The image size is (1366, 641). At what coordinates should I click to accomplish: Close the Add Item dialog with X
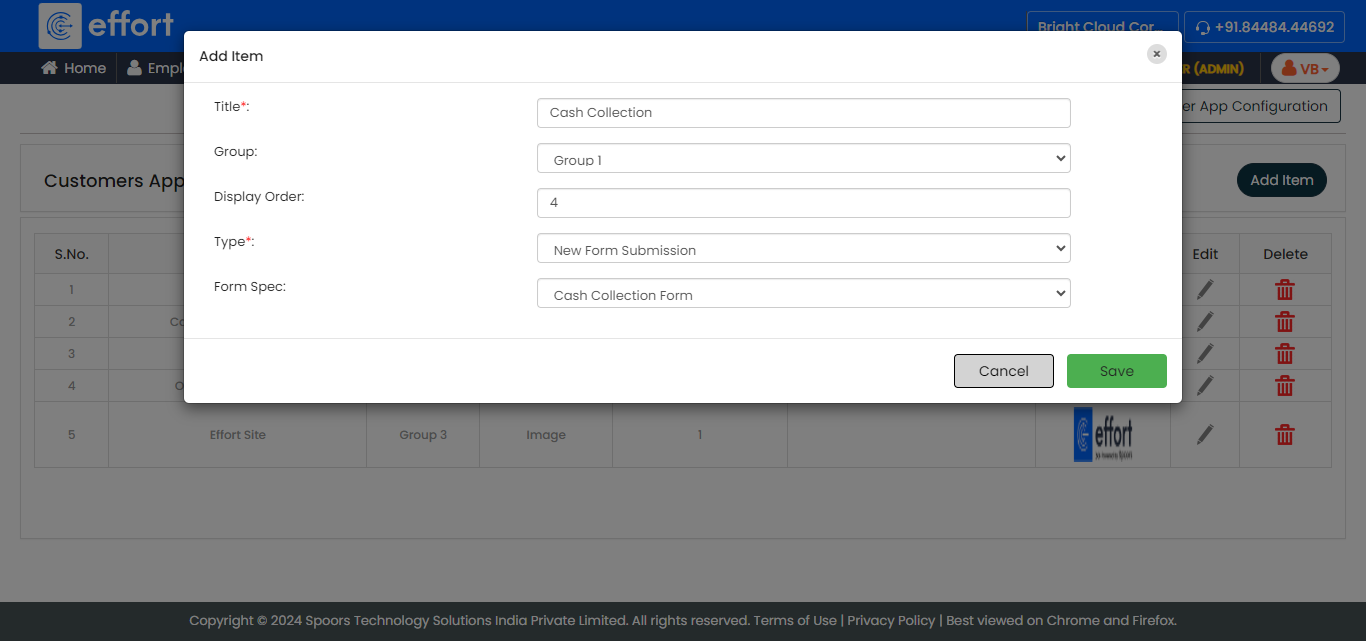click(x=1156, y=54)
